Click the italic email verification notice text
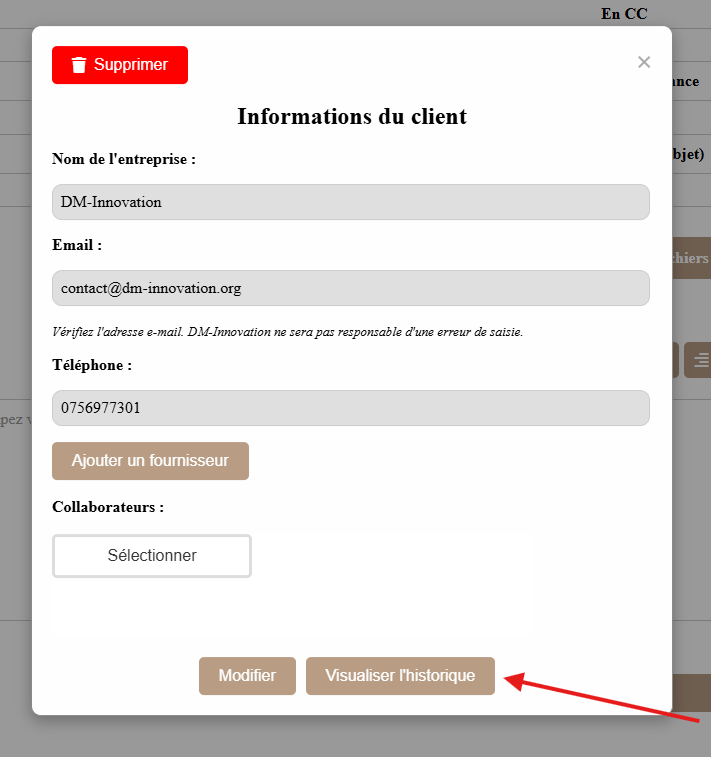This screenshot has width=711, height=757. 287,331
